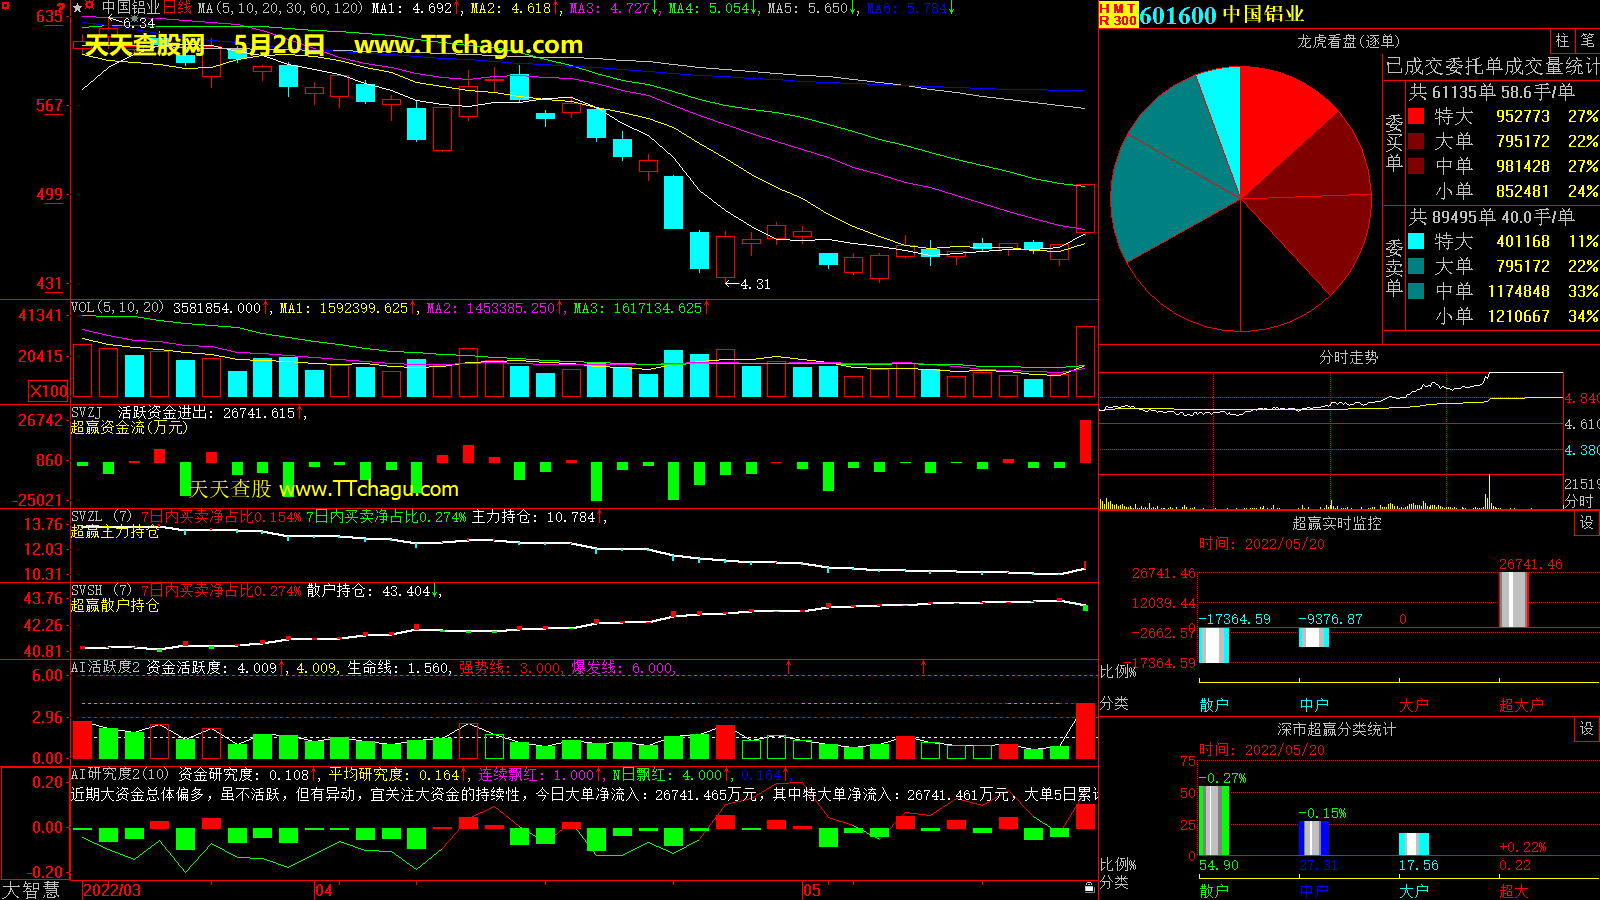The width and height of the screenshot is (1600, 900).
Task: Click the VOL(5,10,20) indicator label
Action: pos(117,308)
